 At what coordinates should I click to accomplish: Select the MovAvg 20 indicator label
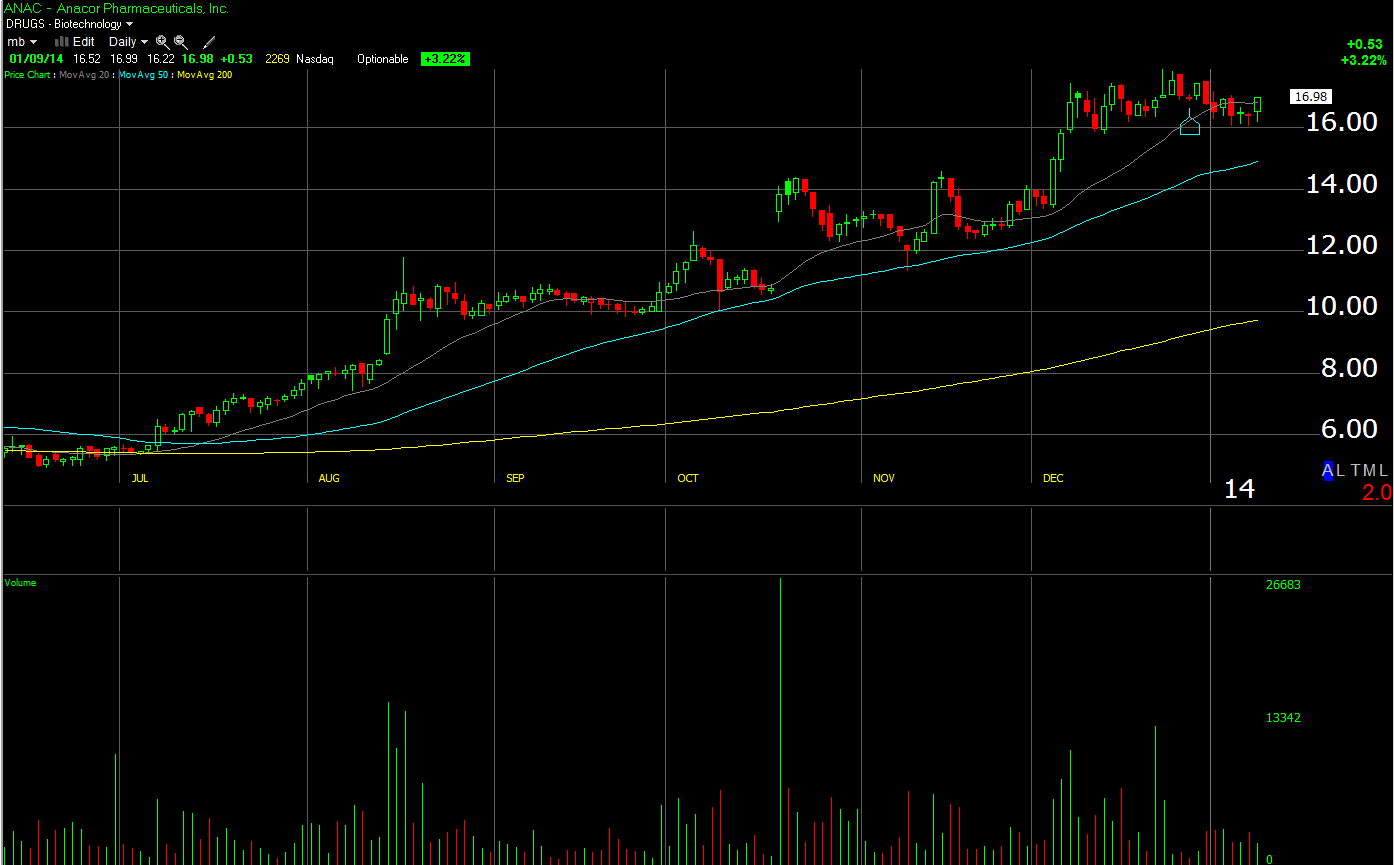86,75
